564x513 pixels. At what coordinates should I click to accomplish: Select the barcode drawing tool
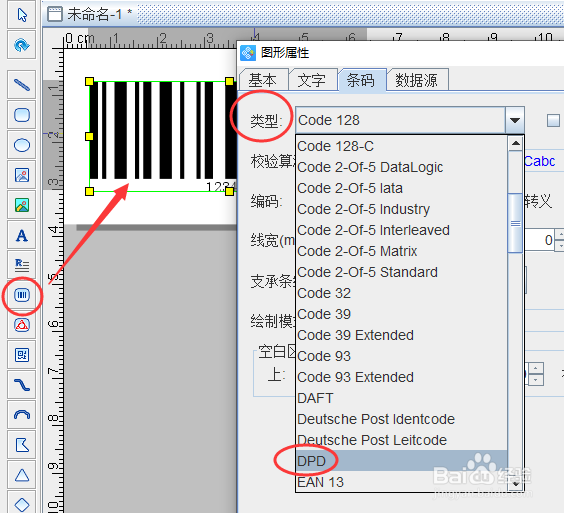22,295
